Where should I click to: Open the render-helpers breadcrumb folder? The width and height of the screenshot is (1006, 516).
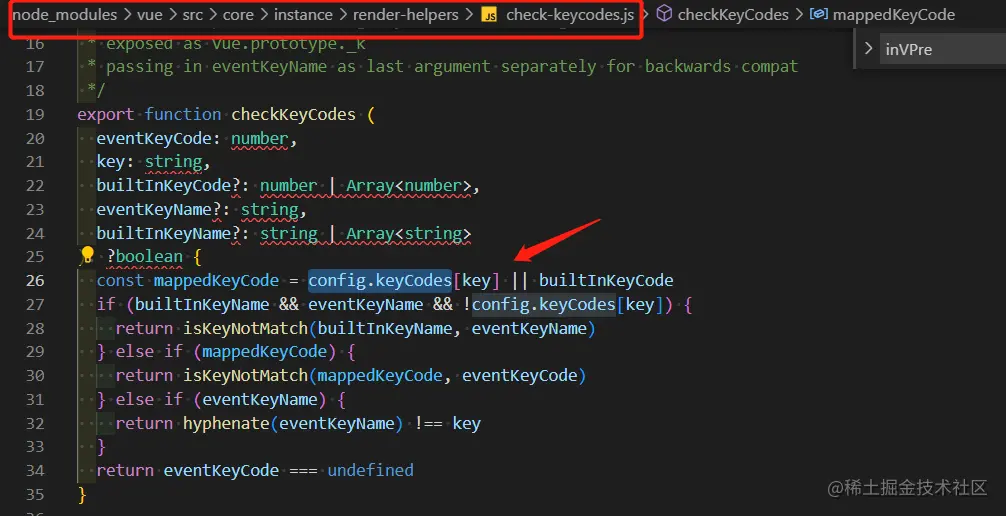405,15
